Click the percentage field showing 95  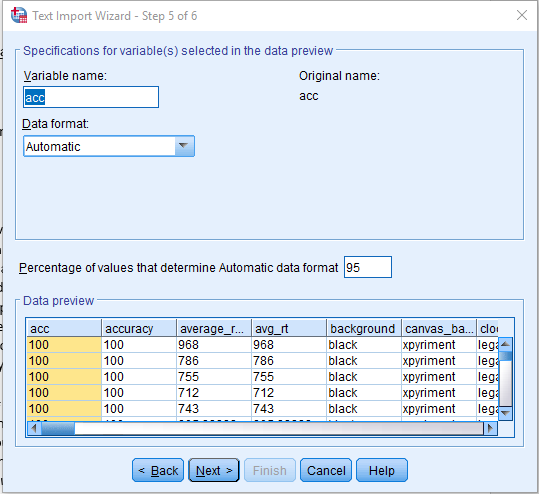click(367, 267)
